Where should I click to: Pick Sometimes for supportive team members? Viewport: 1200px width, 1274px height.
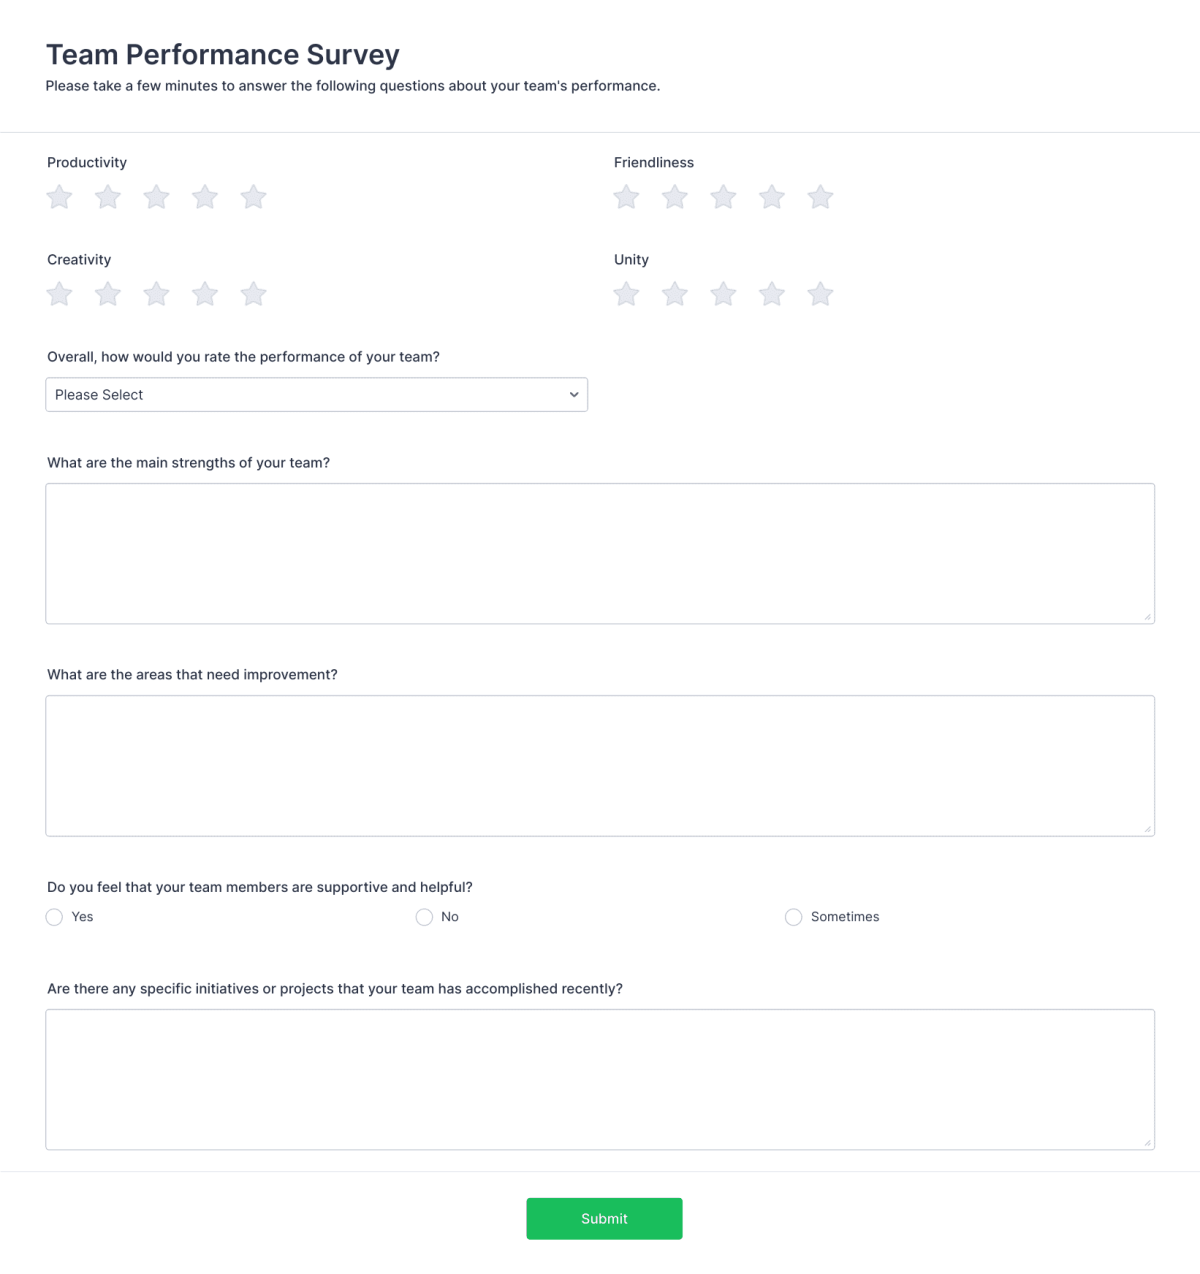[793, 917]
